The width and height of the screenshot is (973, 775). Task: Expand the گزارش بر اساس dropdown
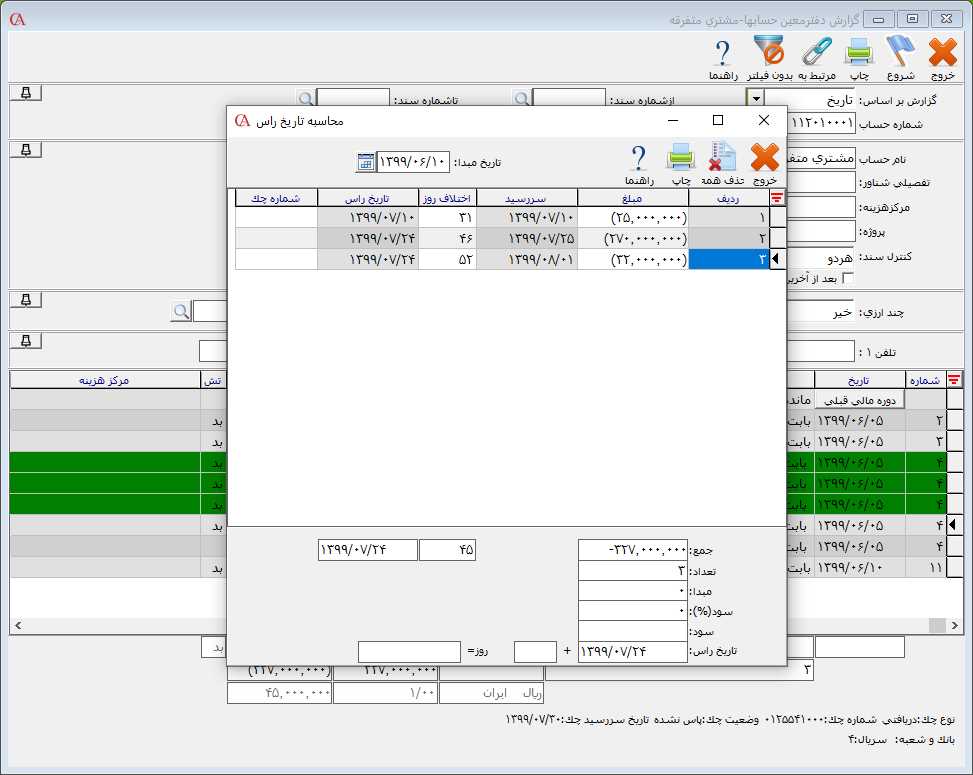pos(756,99)
